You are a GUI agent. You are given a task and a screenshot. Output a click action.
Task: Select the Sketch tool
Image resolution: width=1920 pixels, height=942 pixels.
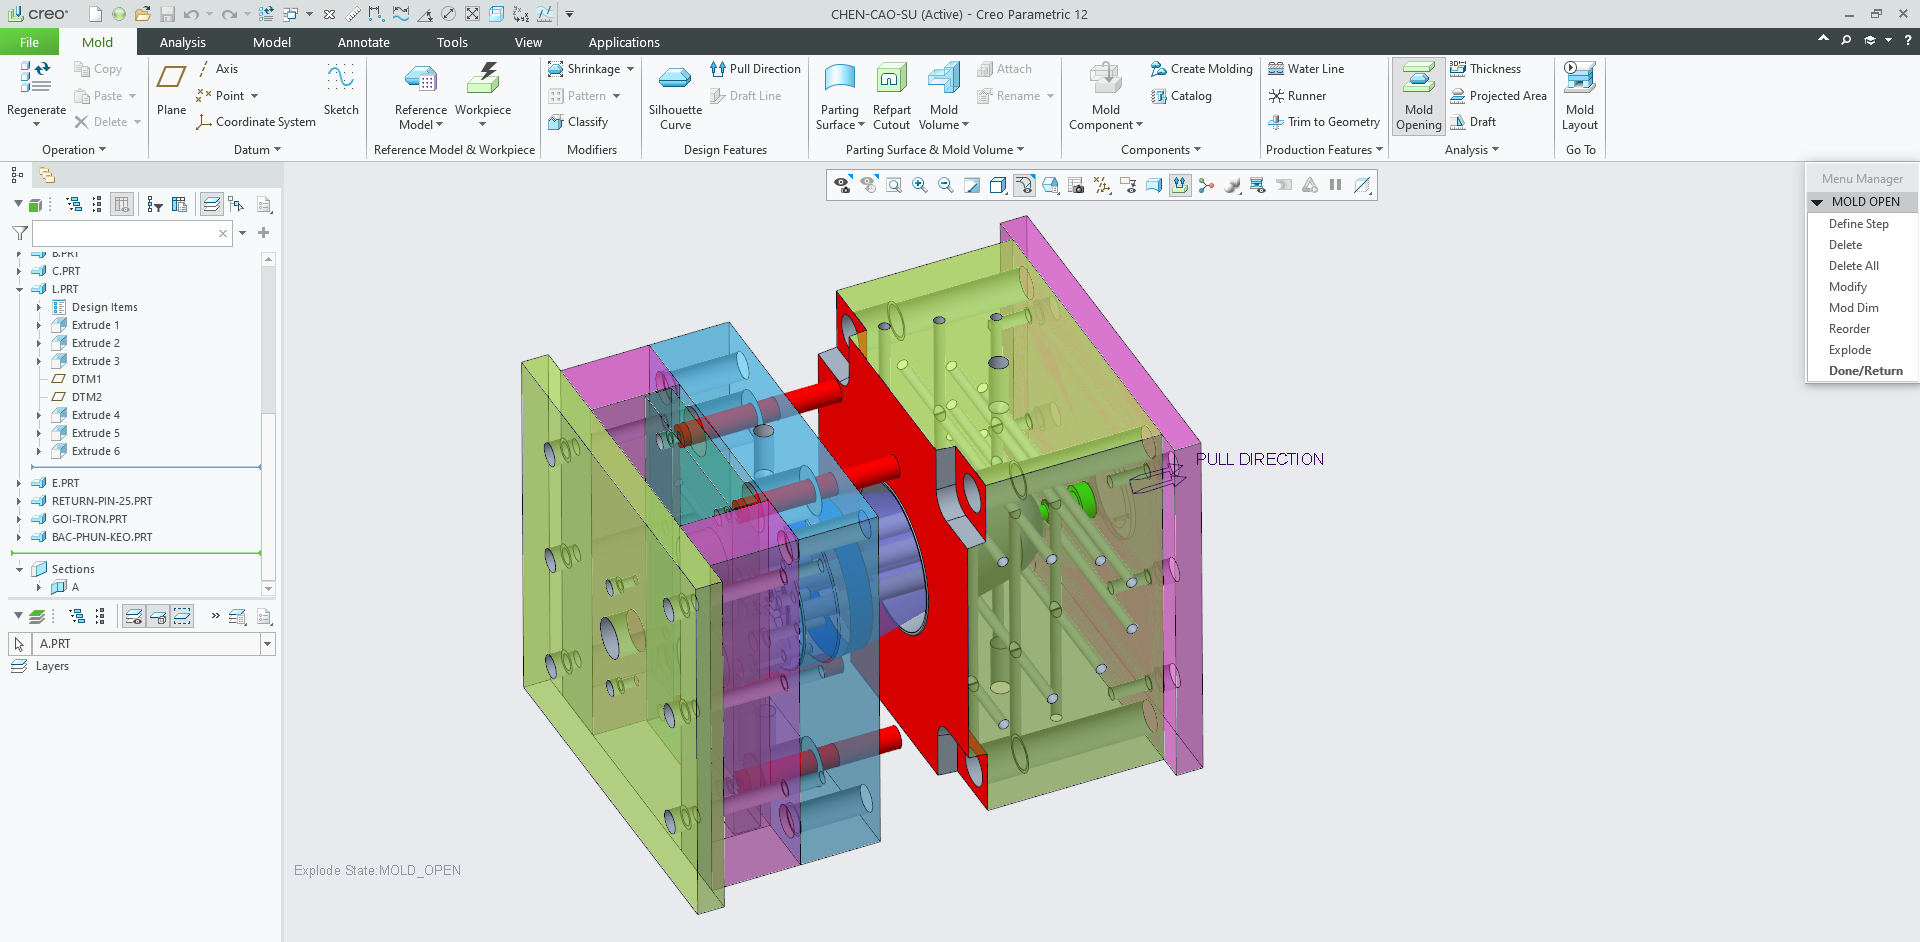[341, 89]
